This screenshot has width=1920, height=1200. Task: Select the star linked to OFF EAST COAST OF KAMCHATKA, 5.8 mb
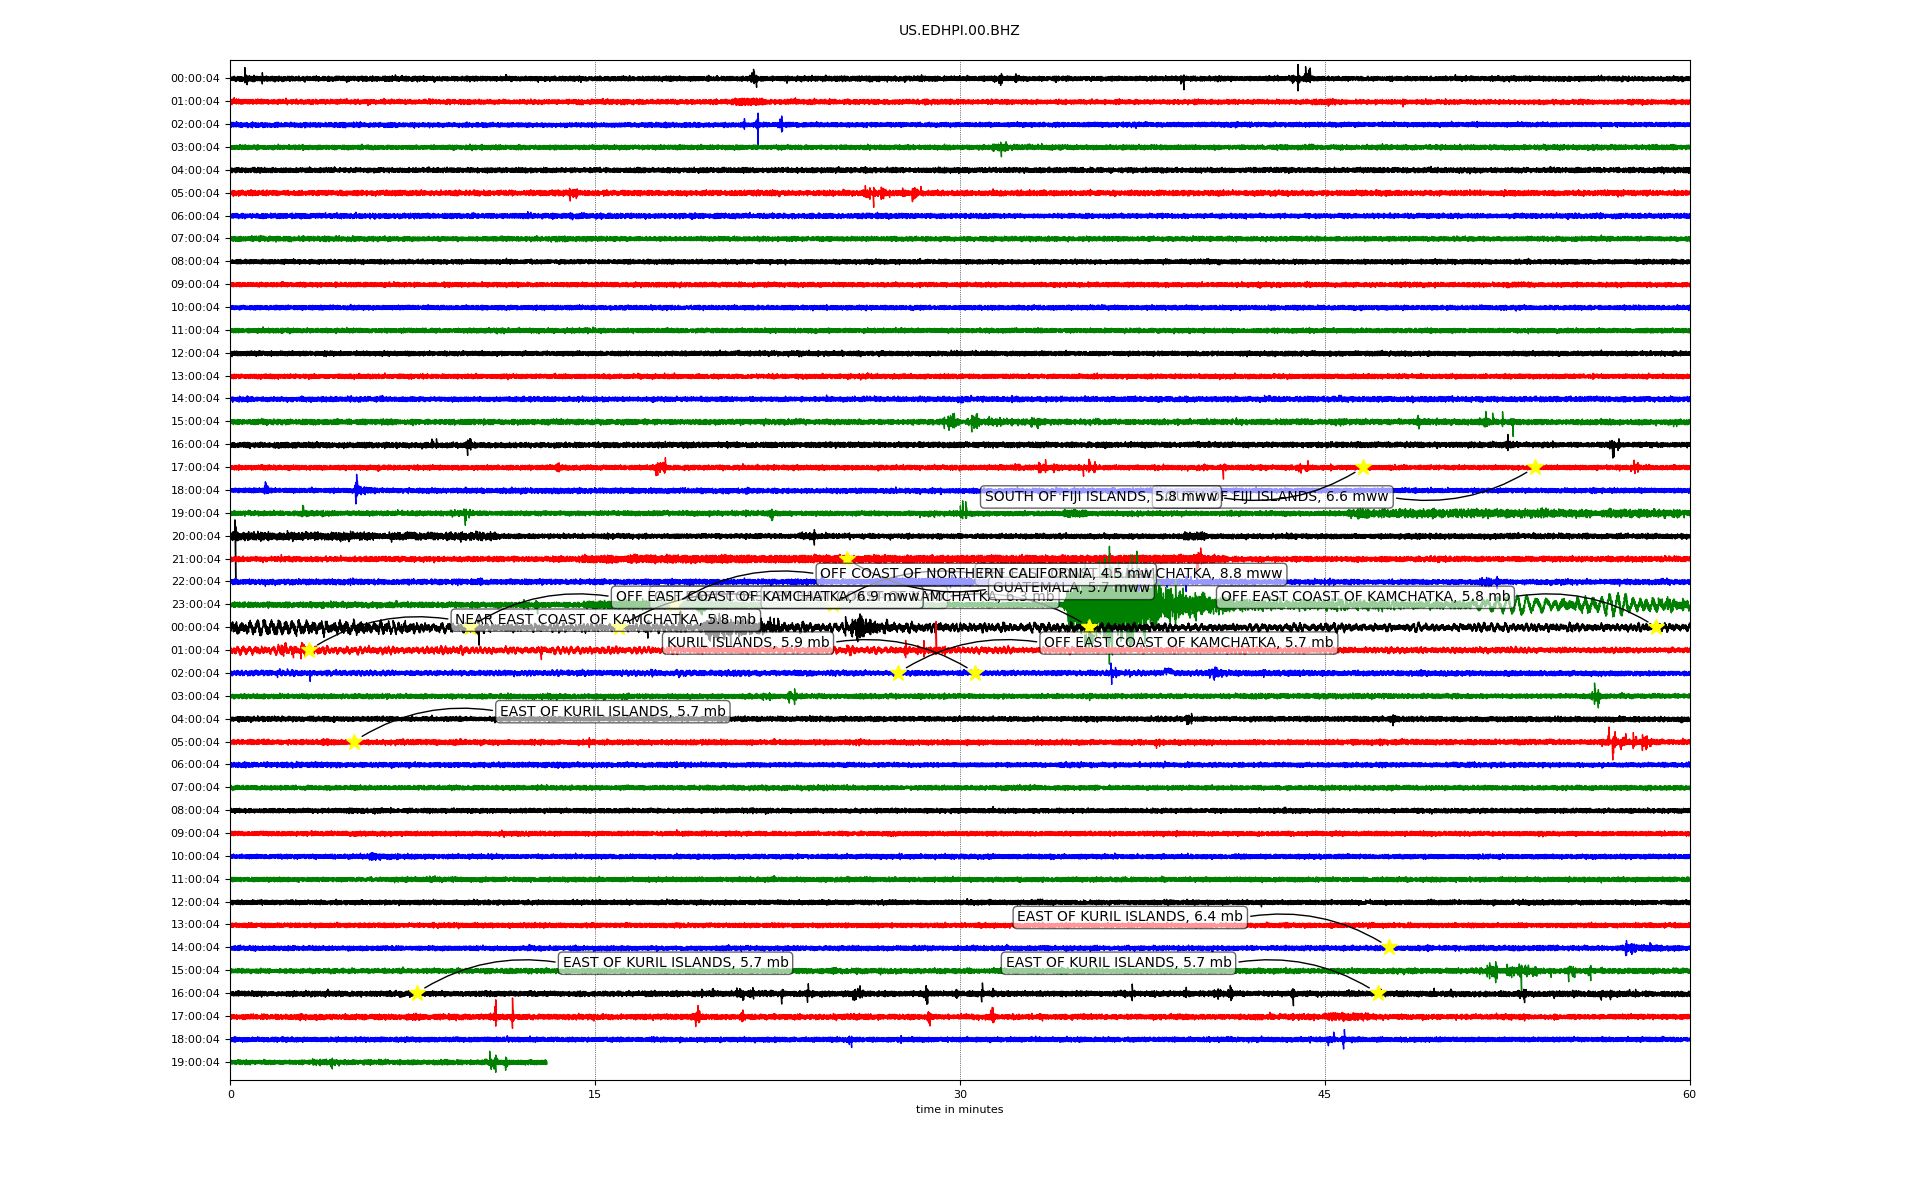1655,627
